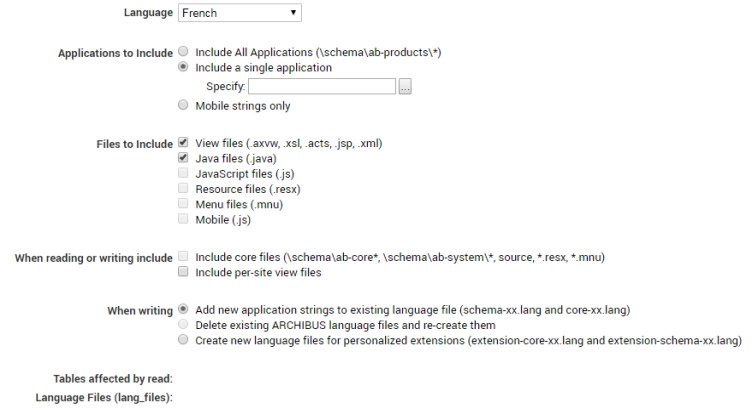Click the Language dropdown arrow
This screenshot has height=414, width=752.
[292, 14]
